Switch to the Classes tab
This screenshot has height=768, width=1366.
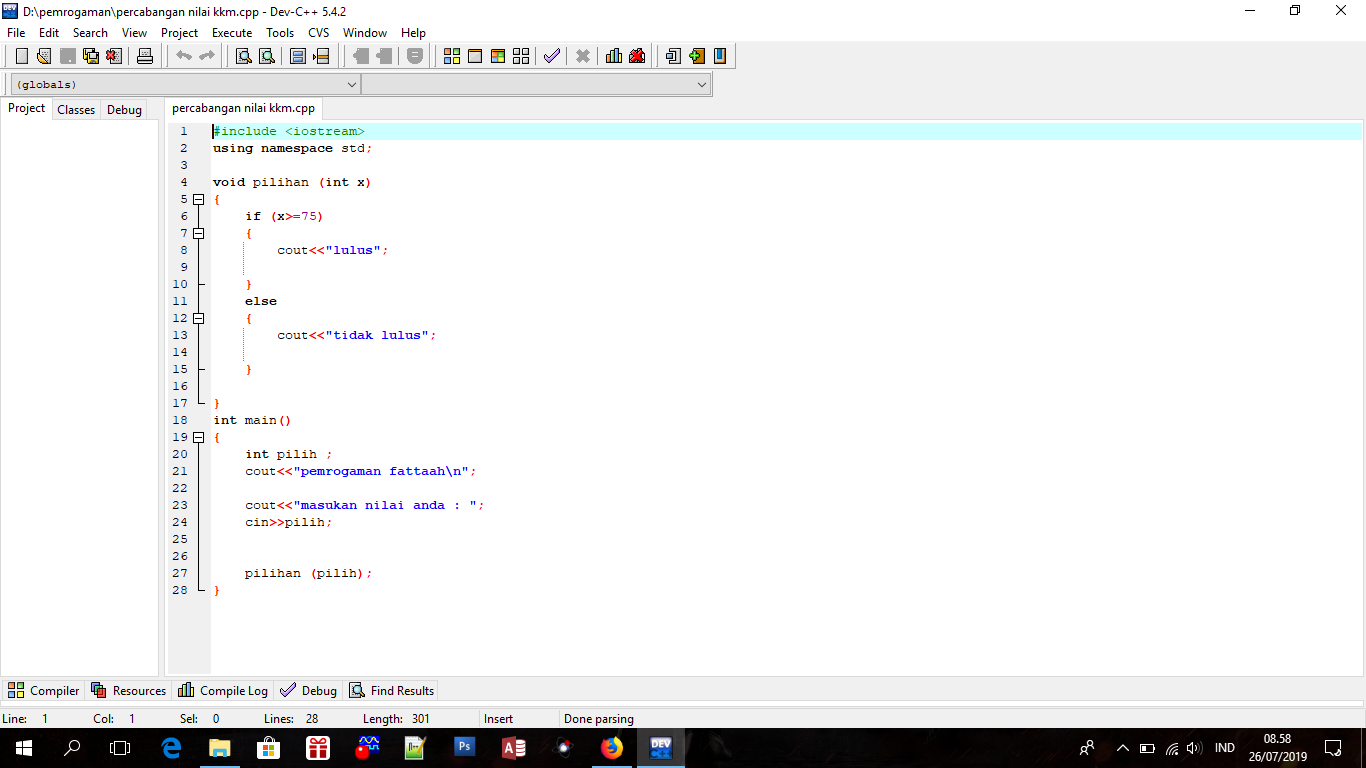pos(76,110)
